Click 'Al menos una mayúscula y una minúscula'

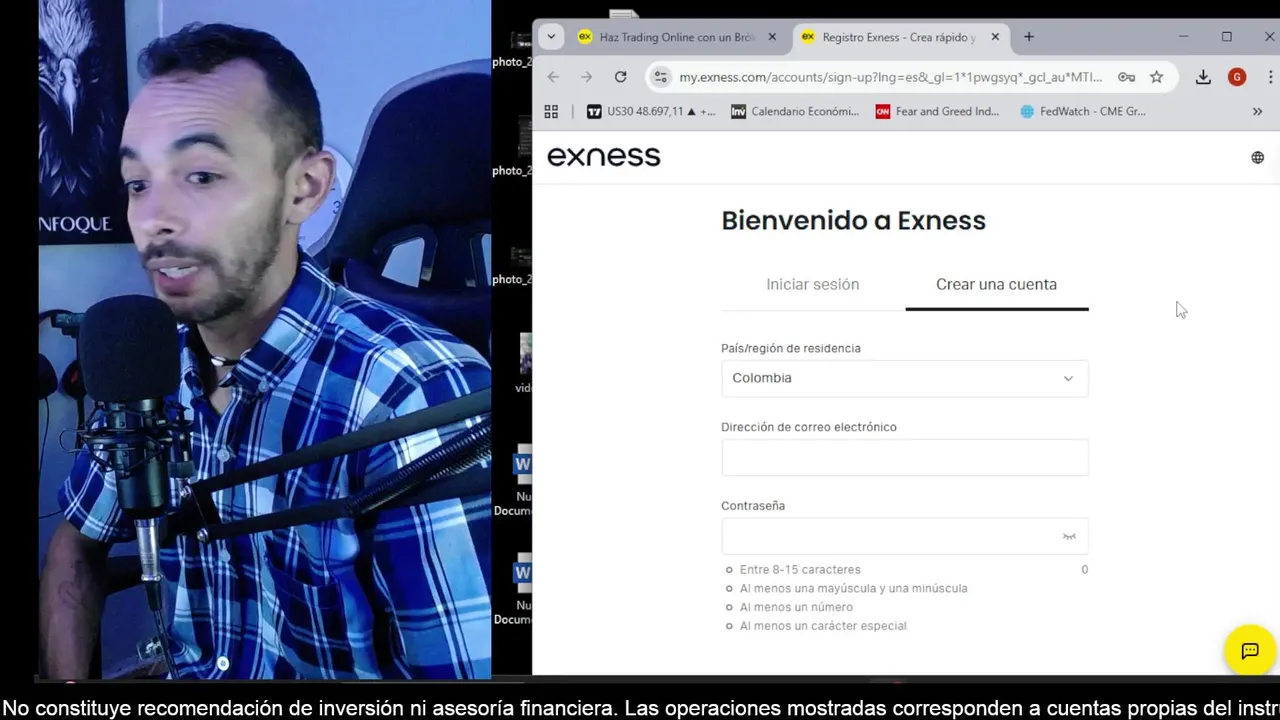pos(854,588)
